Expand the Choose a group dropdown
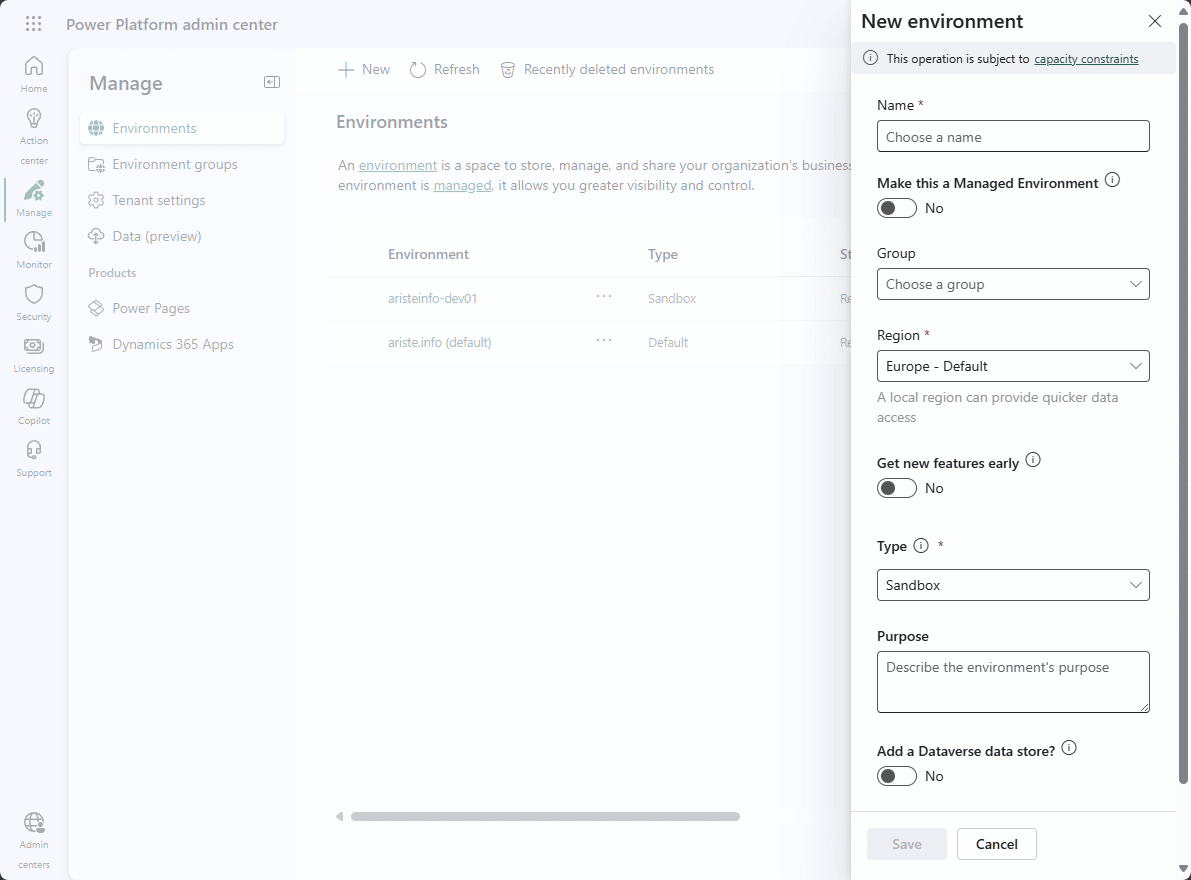The image size is (1191, 880). click(x=1012, y=284)
